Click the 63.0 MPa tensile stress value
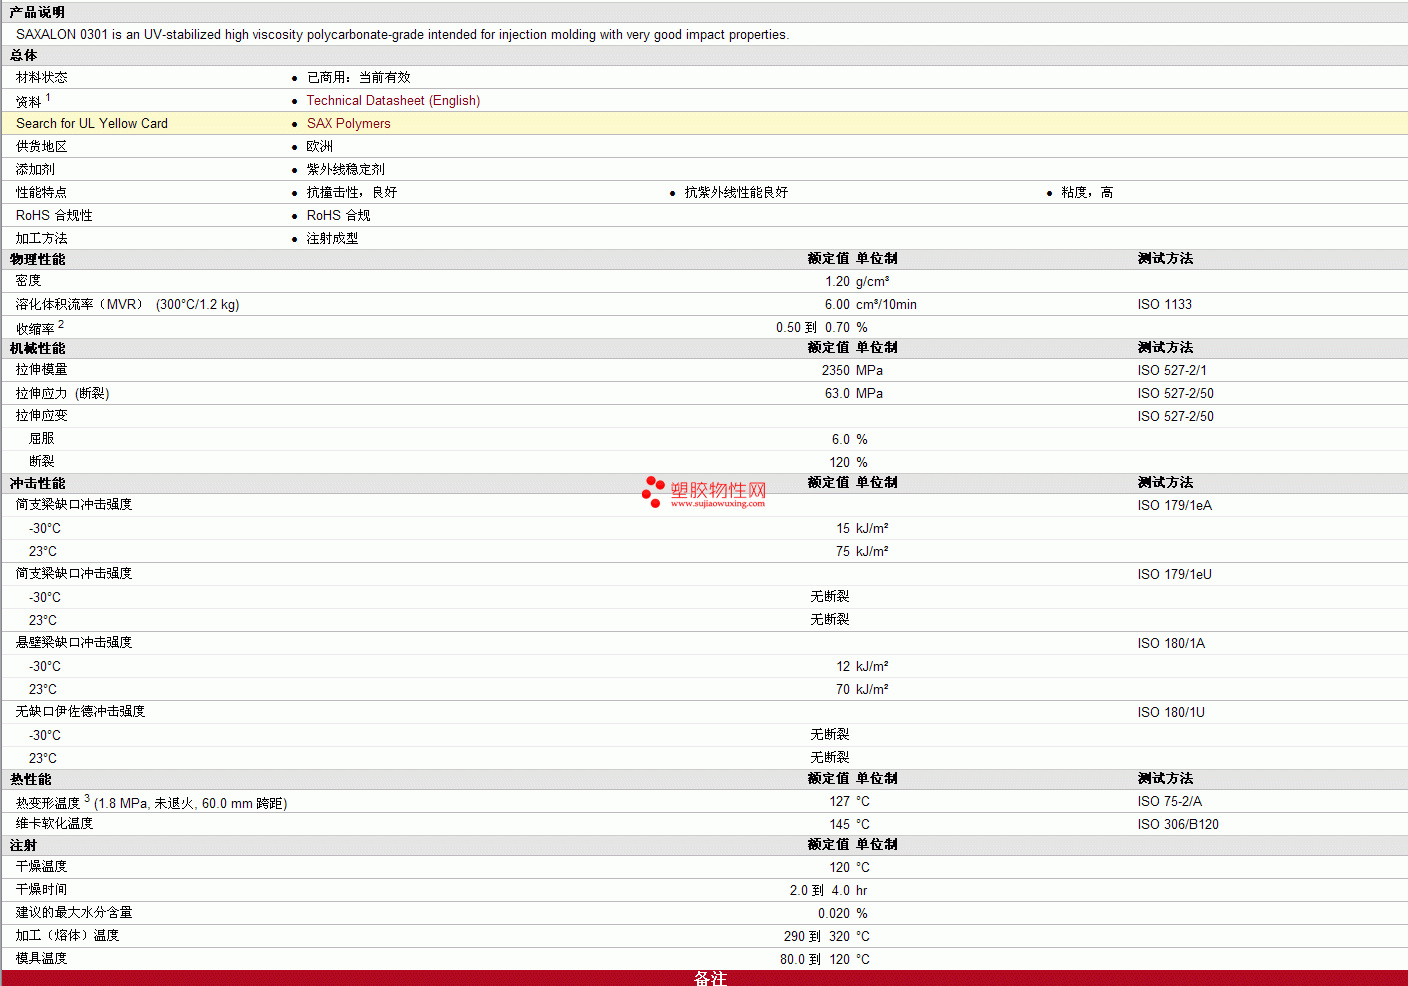This screenshot has width=1408, height=986. [x=853, y=393]
